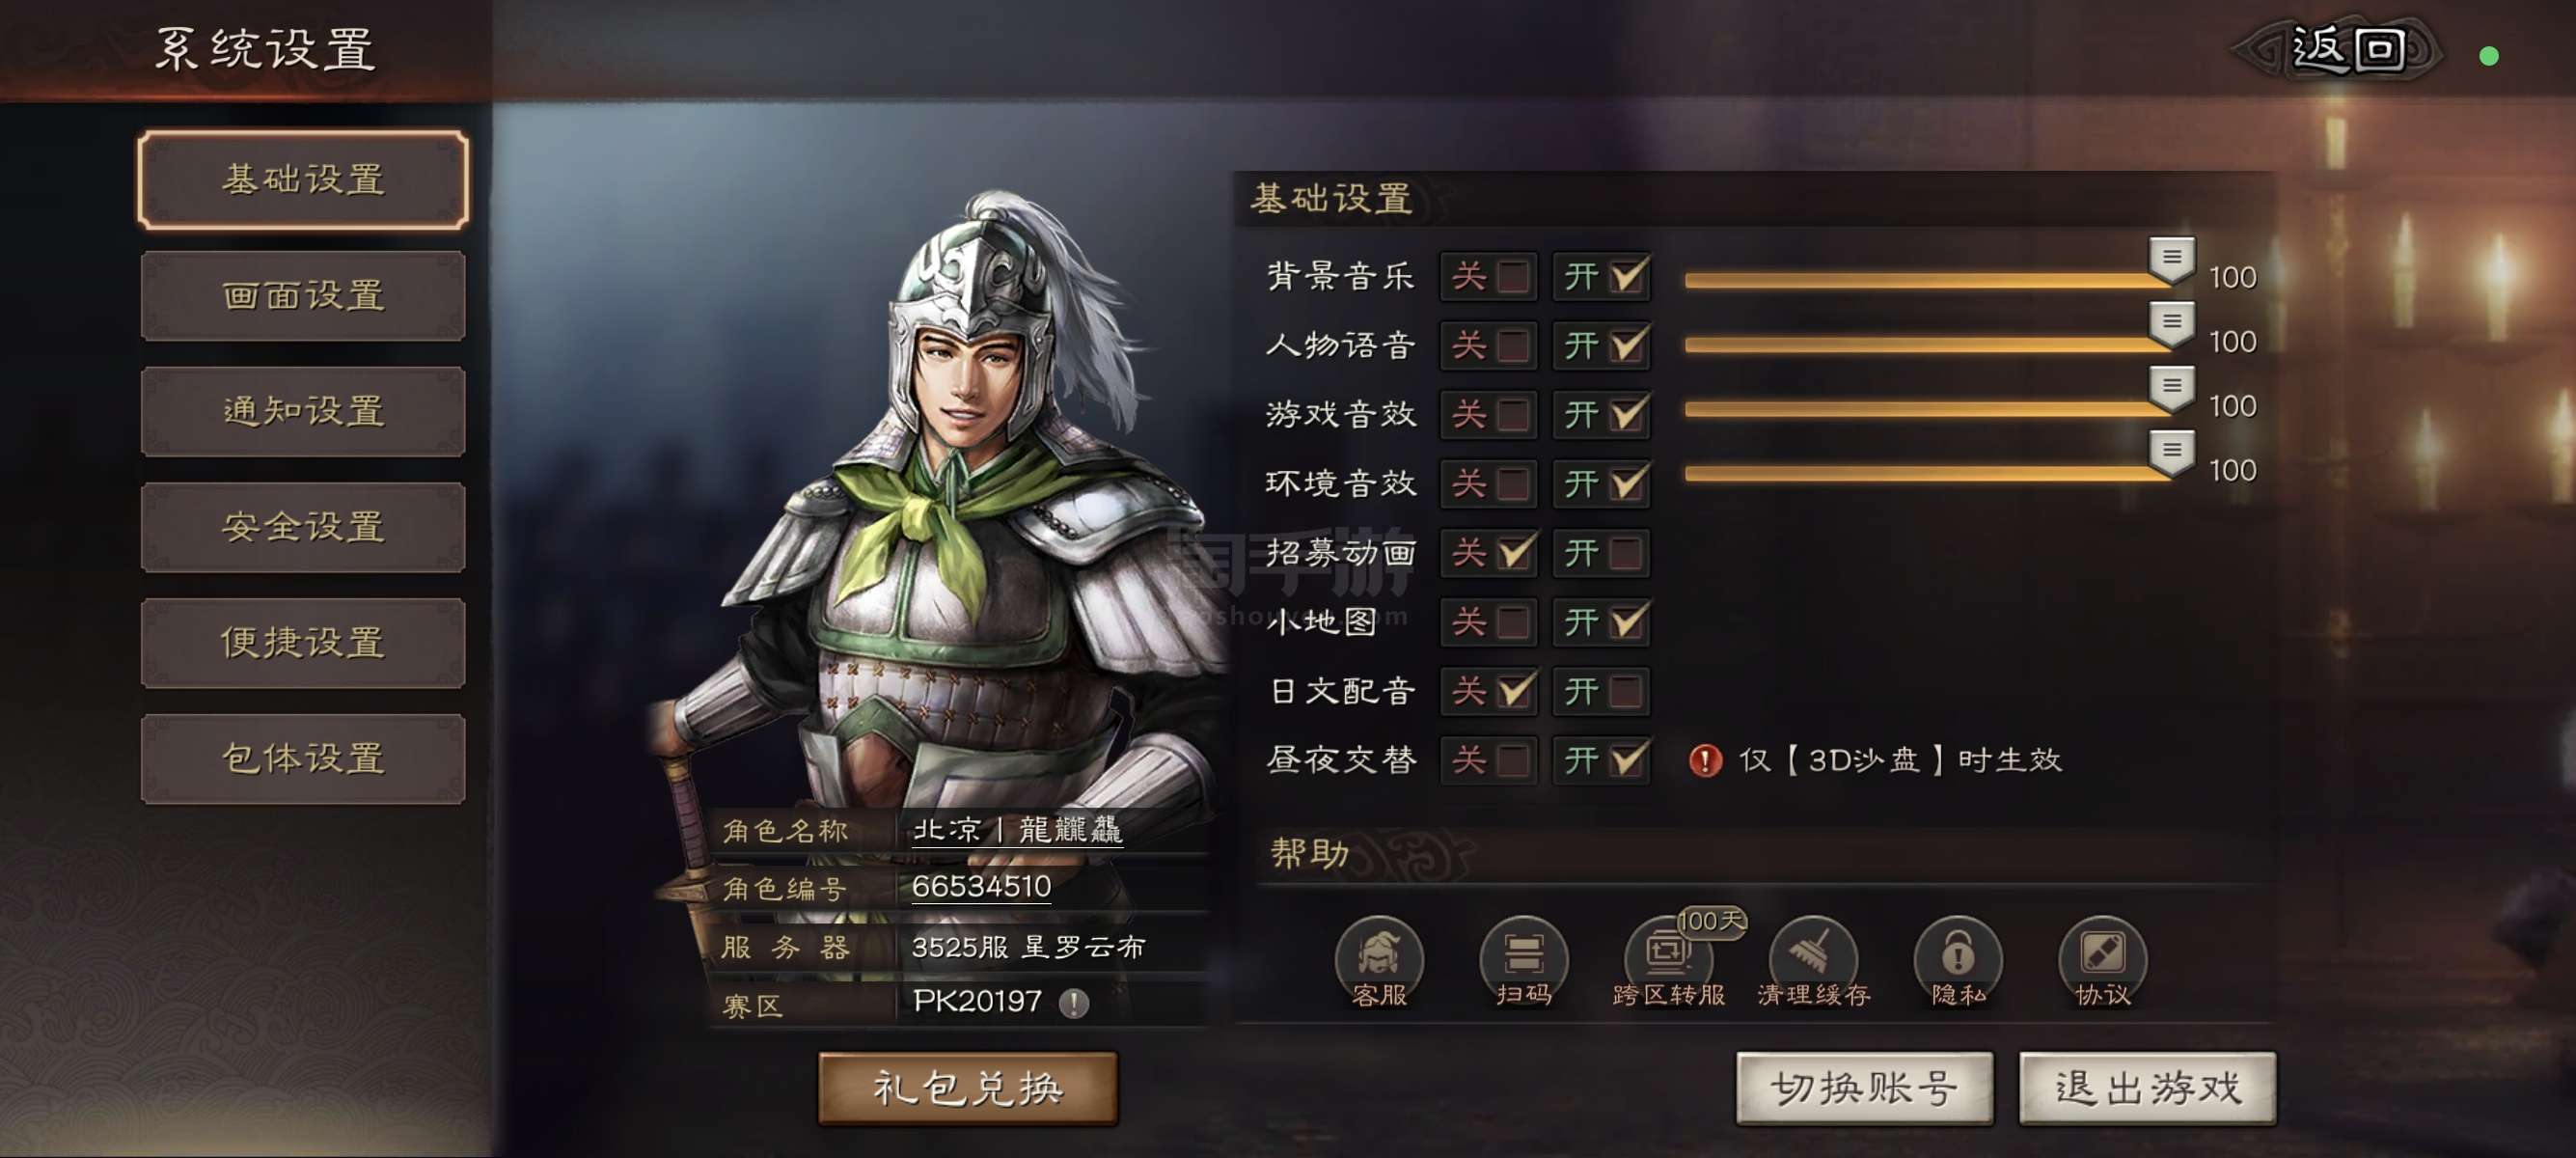
Task: Click the 返回 back button
Action: (x=2346, y=48)
